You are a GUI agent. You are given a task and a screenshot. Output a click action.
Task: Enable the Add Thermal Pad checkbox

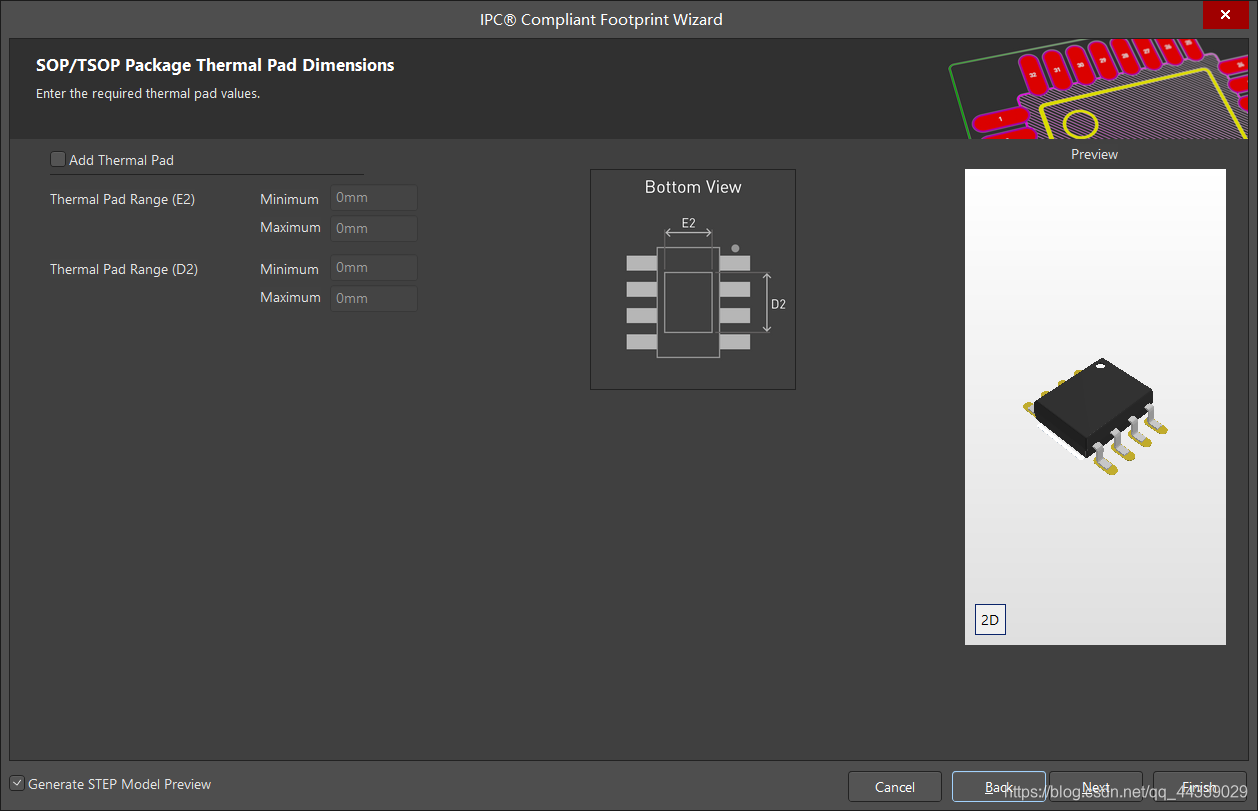coord(58,160)
